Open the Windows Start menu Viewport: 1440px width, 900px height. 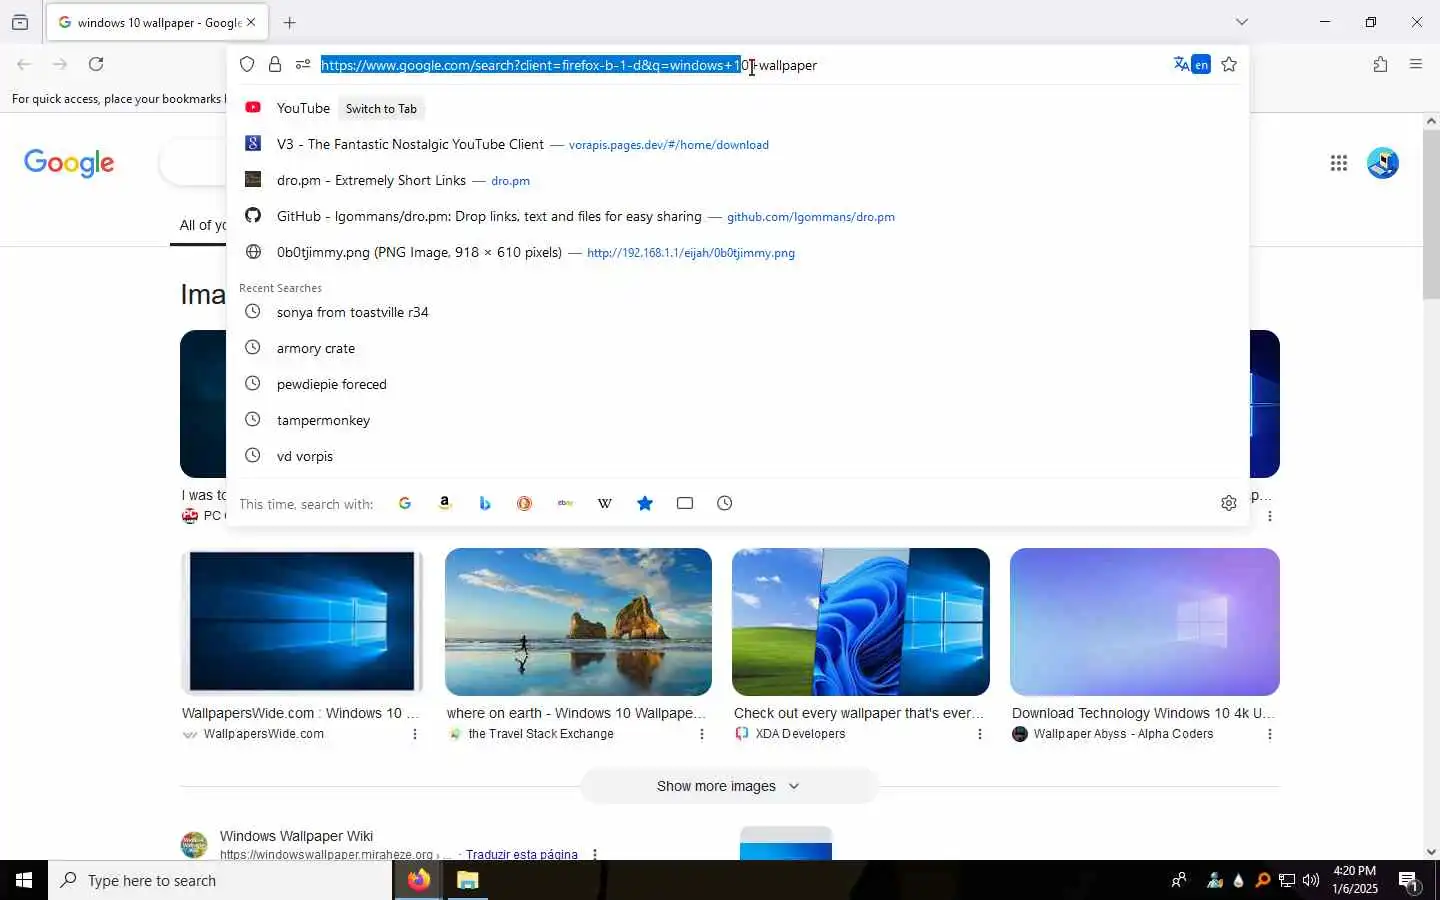[x=24, y=880]
